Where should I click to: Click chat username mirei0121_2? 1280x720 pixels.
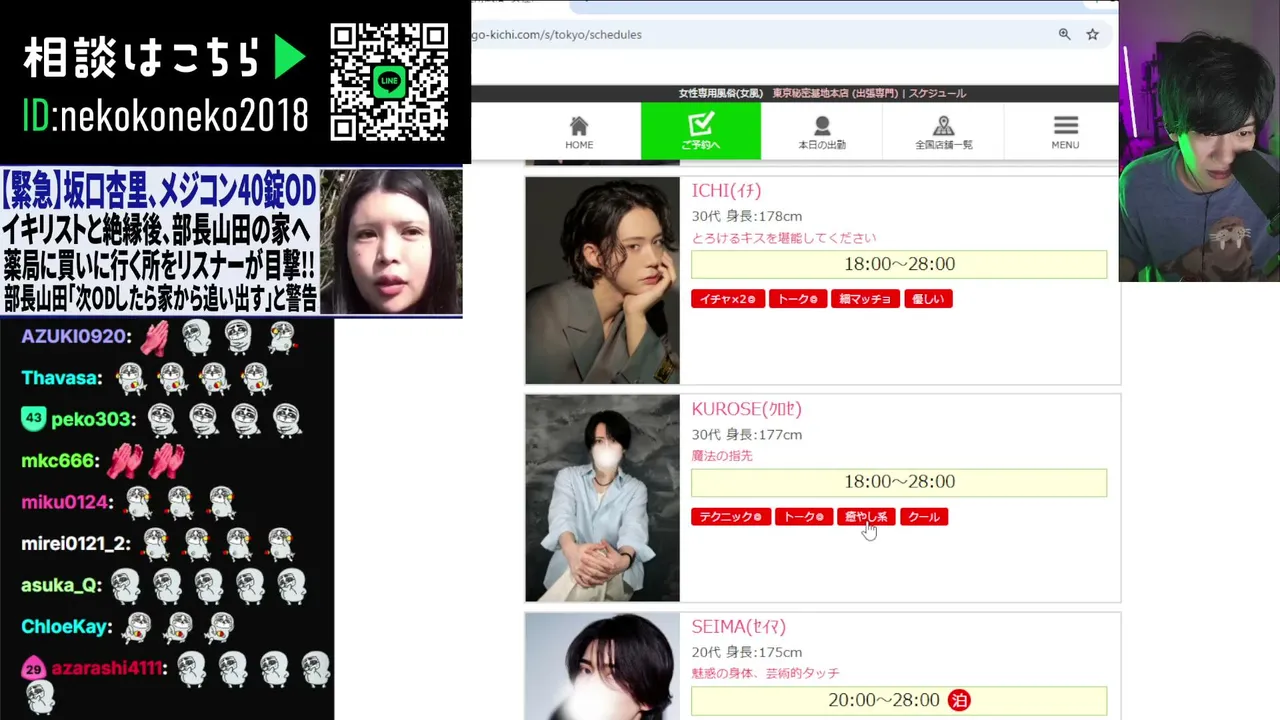pos(76,544)
